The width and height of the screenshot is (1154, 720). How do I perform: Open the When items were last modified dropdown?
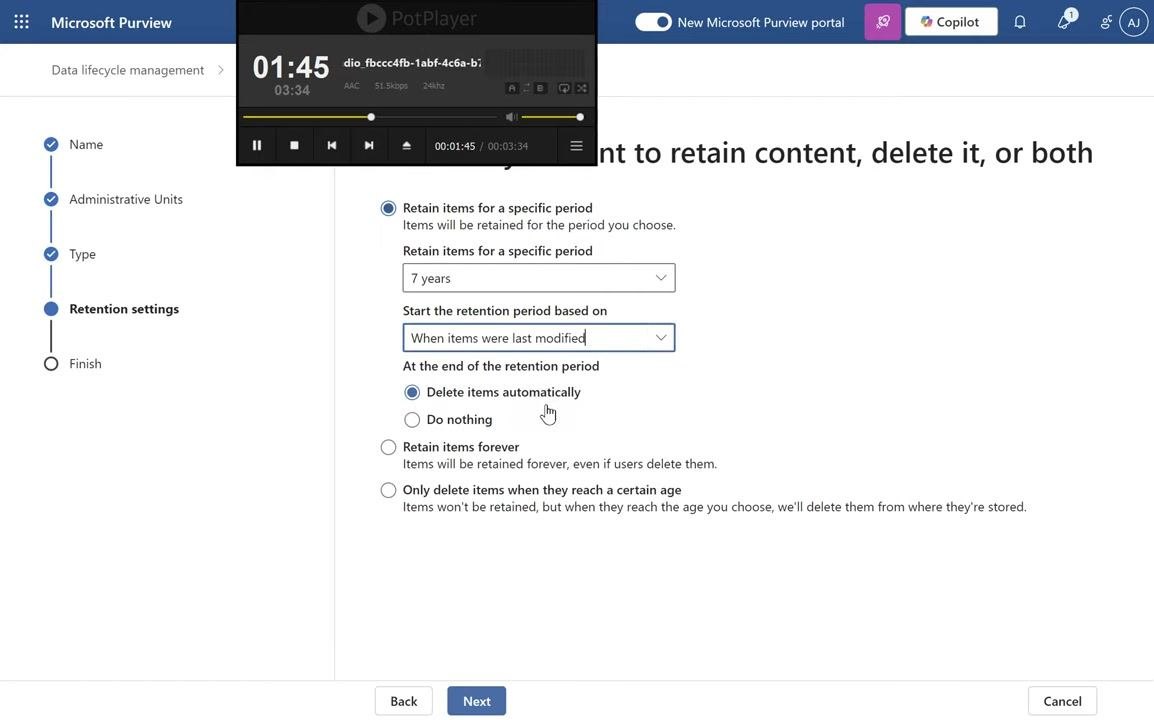(x=539, y=338)
